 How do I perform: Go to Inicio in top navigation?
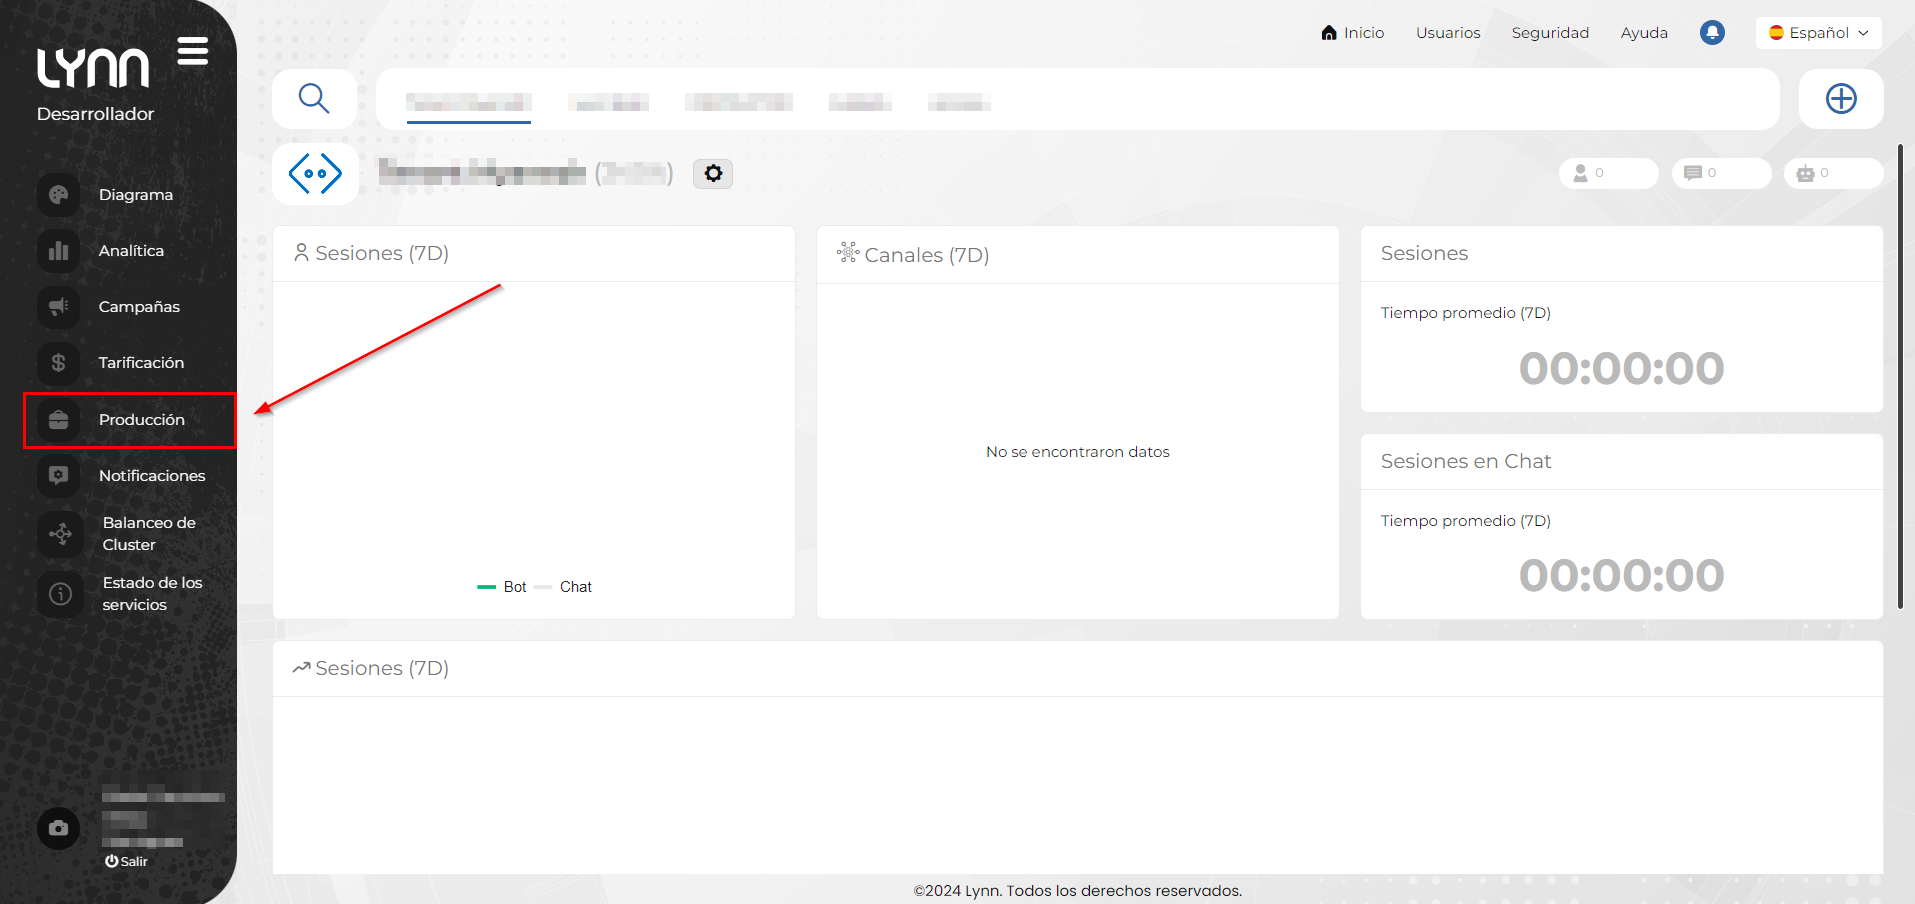pyautogui.click(x=1353, y=33)
